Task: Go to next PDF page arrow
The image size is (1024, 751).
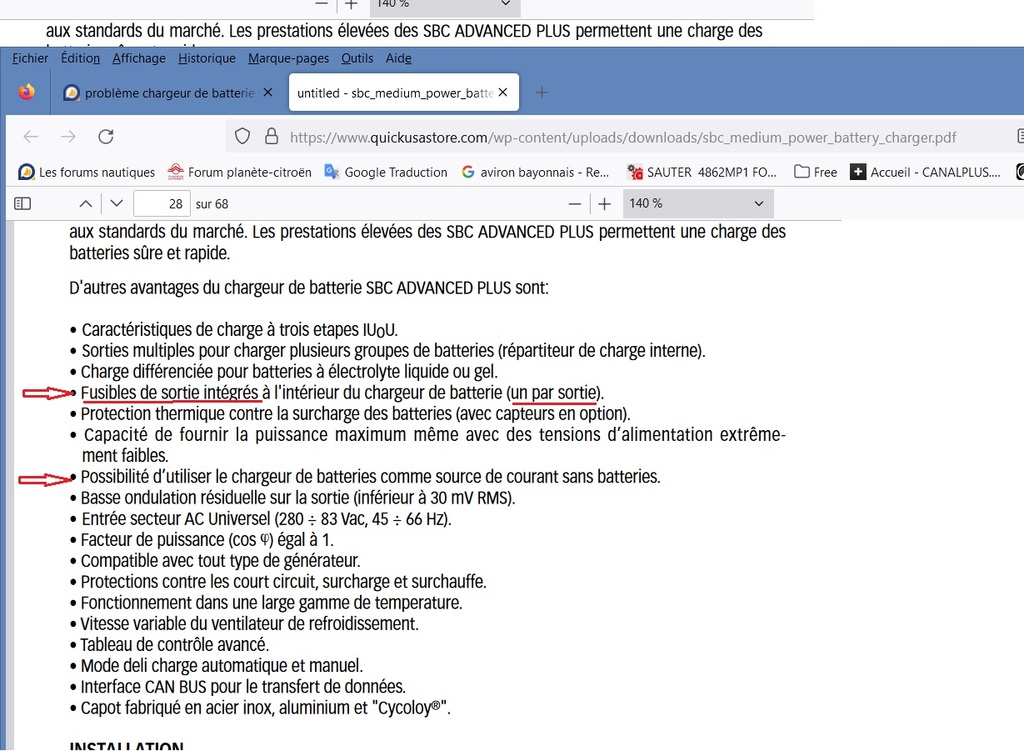Action: tap(116, 204)
